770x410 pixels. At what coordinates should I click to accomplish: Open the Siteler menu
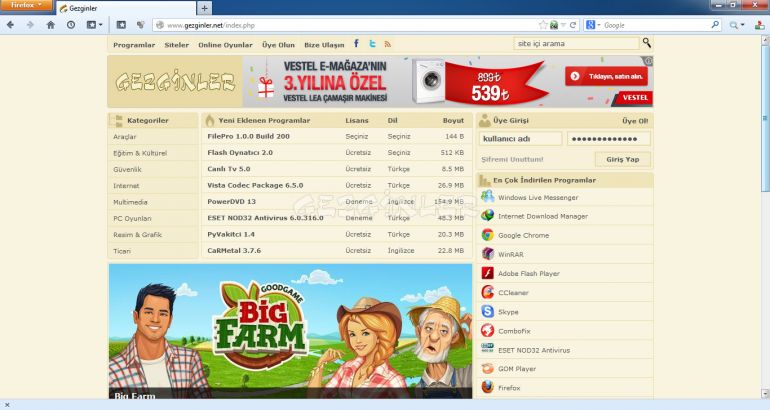pyautogui.click(x=176, y=45)
